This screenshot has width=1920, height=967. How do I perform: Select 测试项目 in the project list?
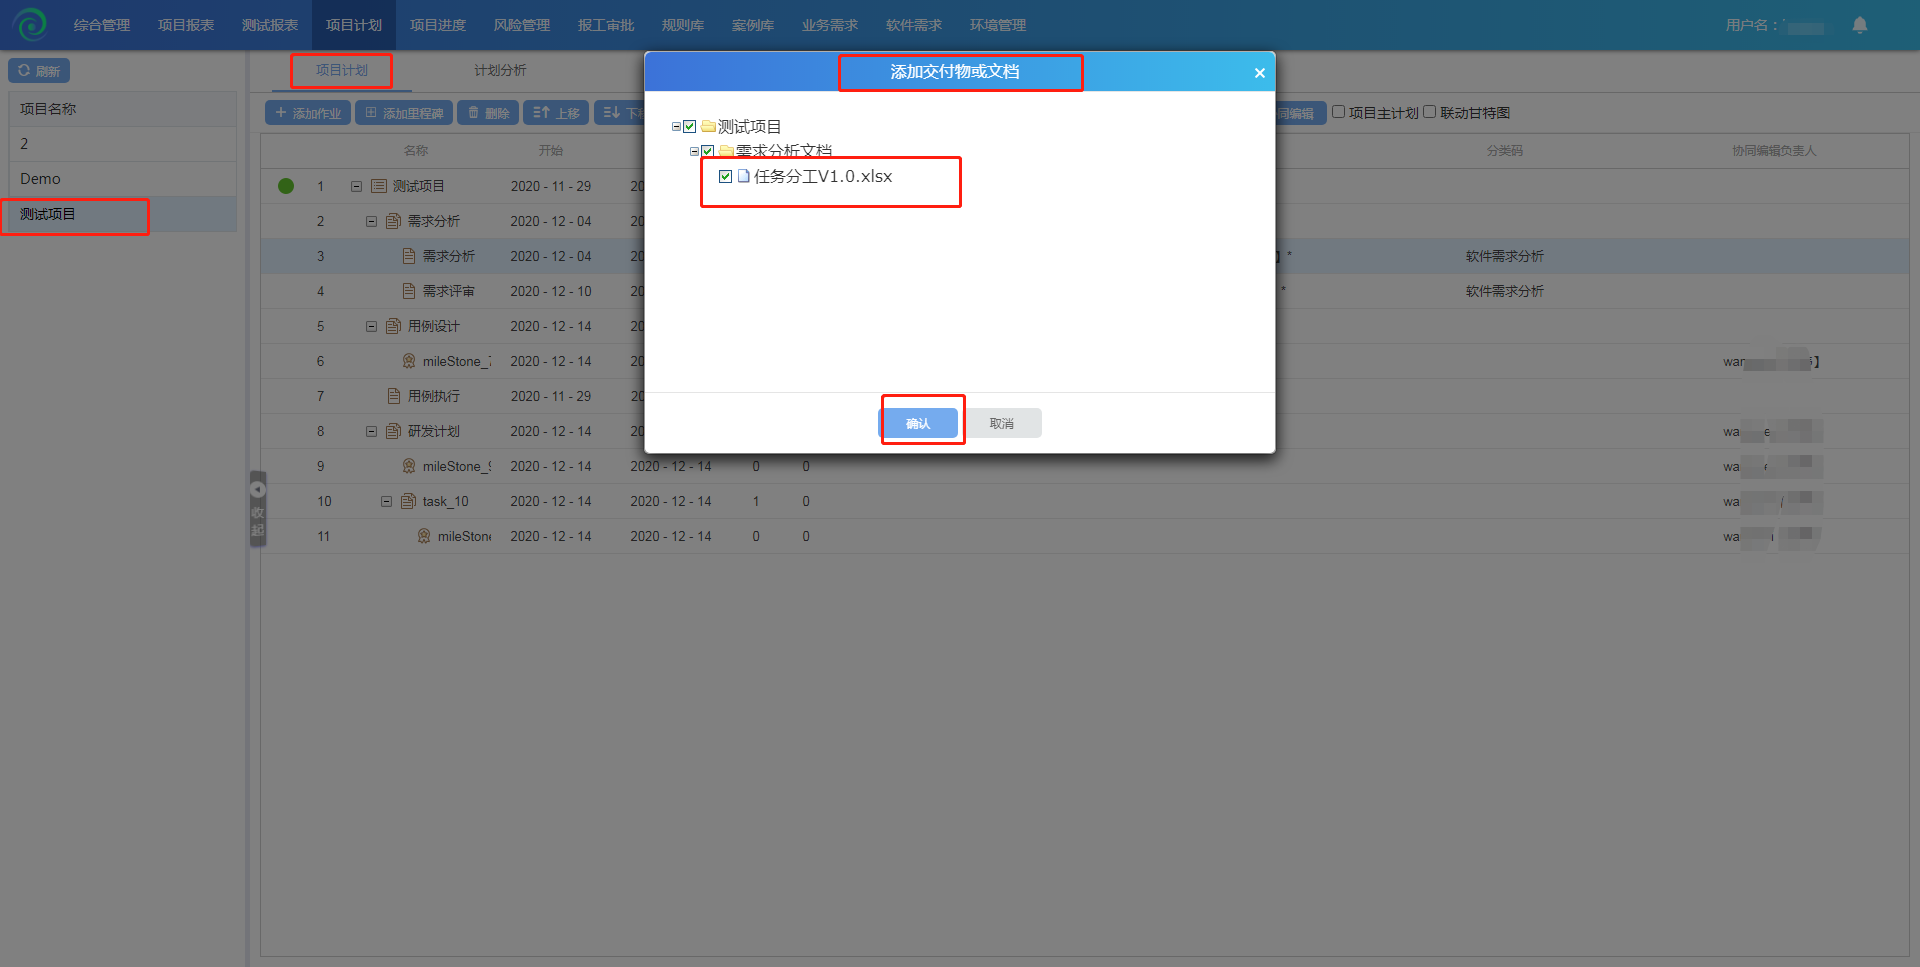pos(123,214)
